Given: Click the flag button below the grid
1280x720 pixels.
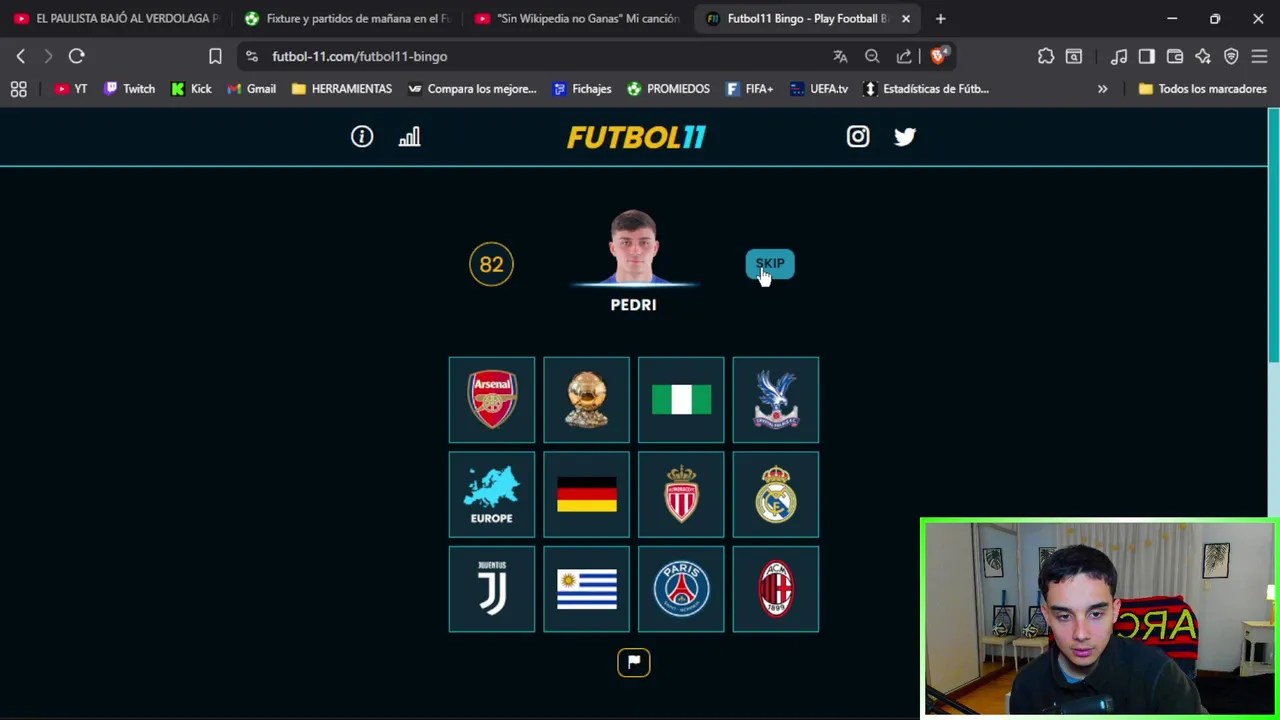Looking at the screenshot, I should (x=634, y=662).
